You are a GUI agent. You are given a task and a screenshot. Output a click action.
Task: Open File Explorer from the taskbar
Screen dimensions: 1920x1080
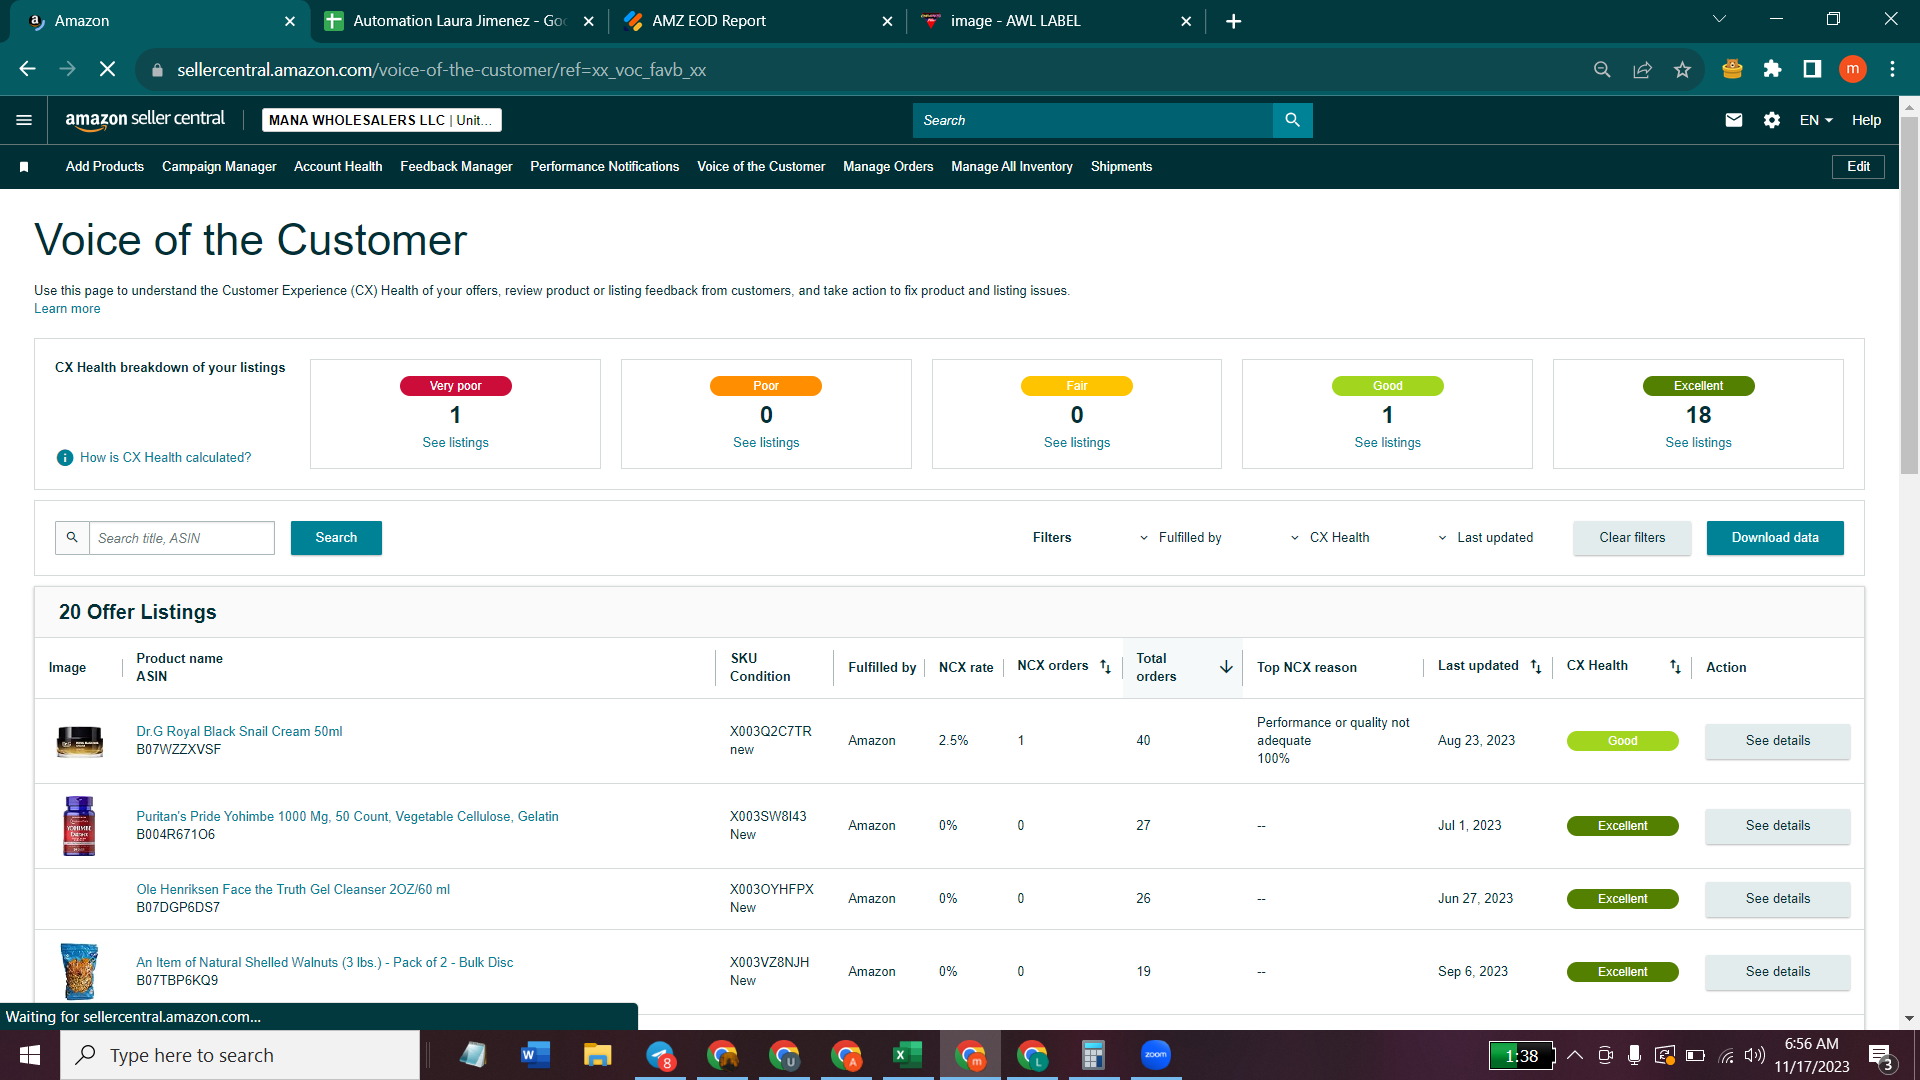598,1055
